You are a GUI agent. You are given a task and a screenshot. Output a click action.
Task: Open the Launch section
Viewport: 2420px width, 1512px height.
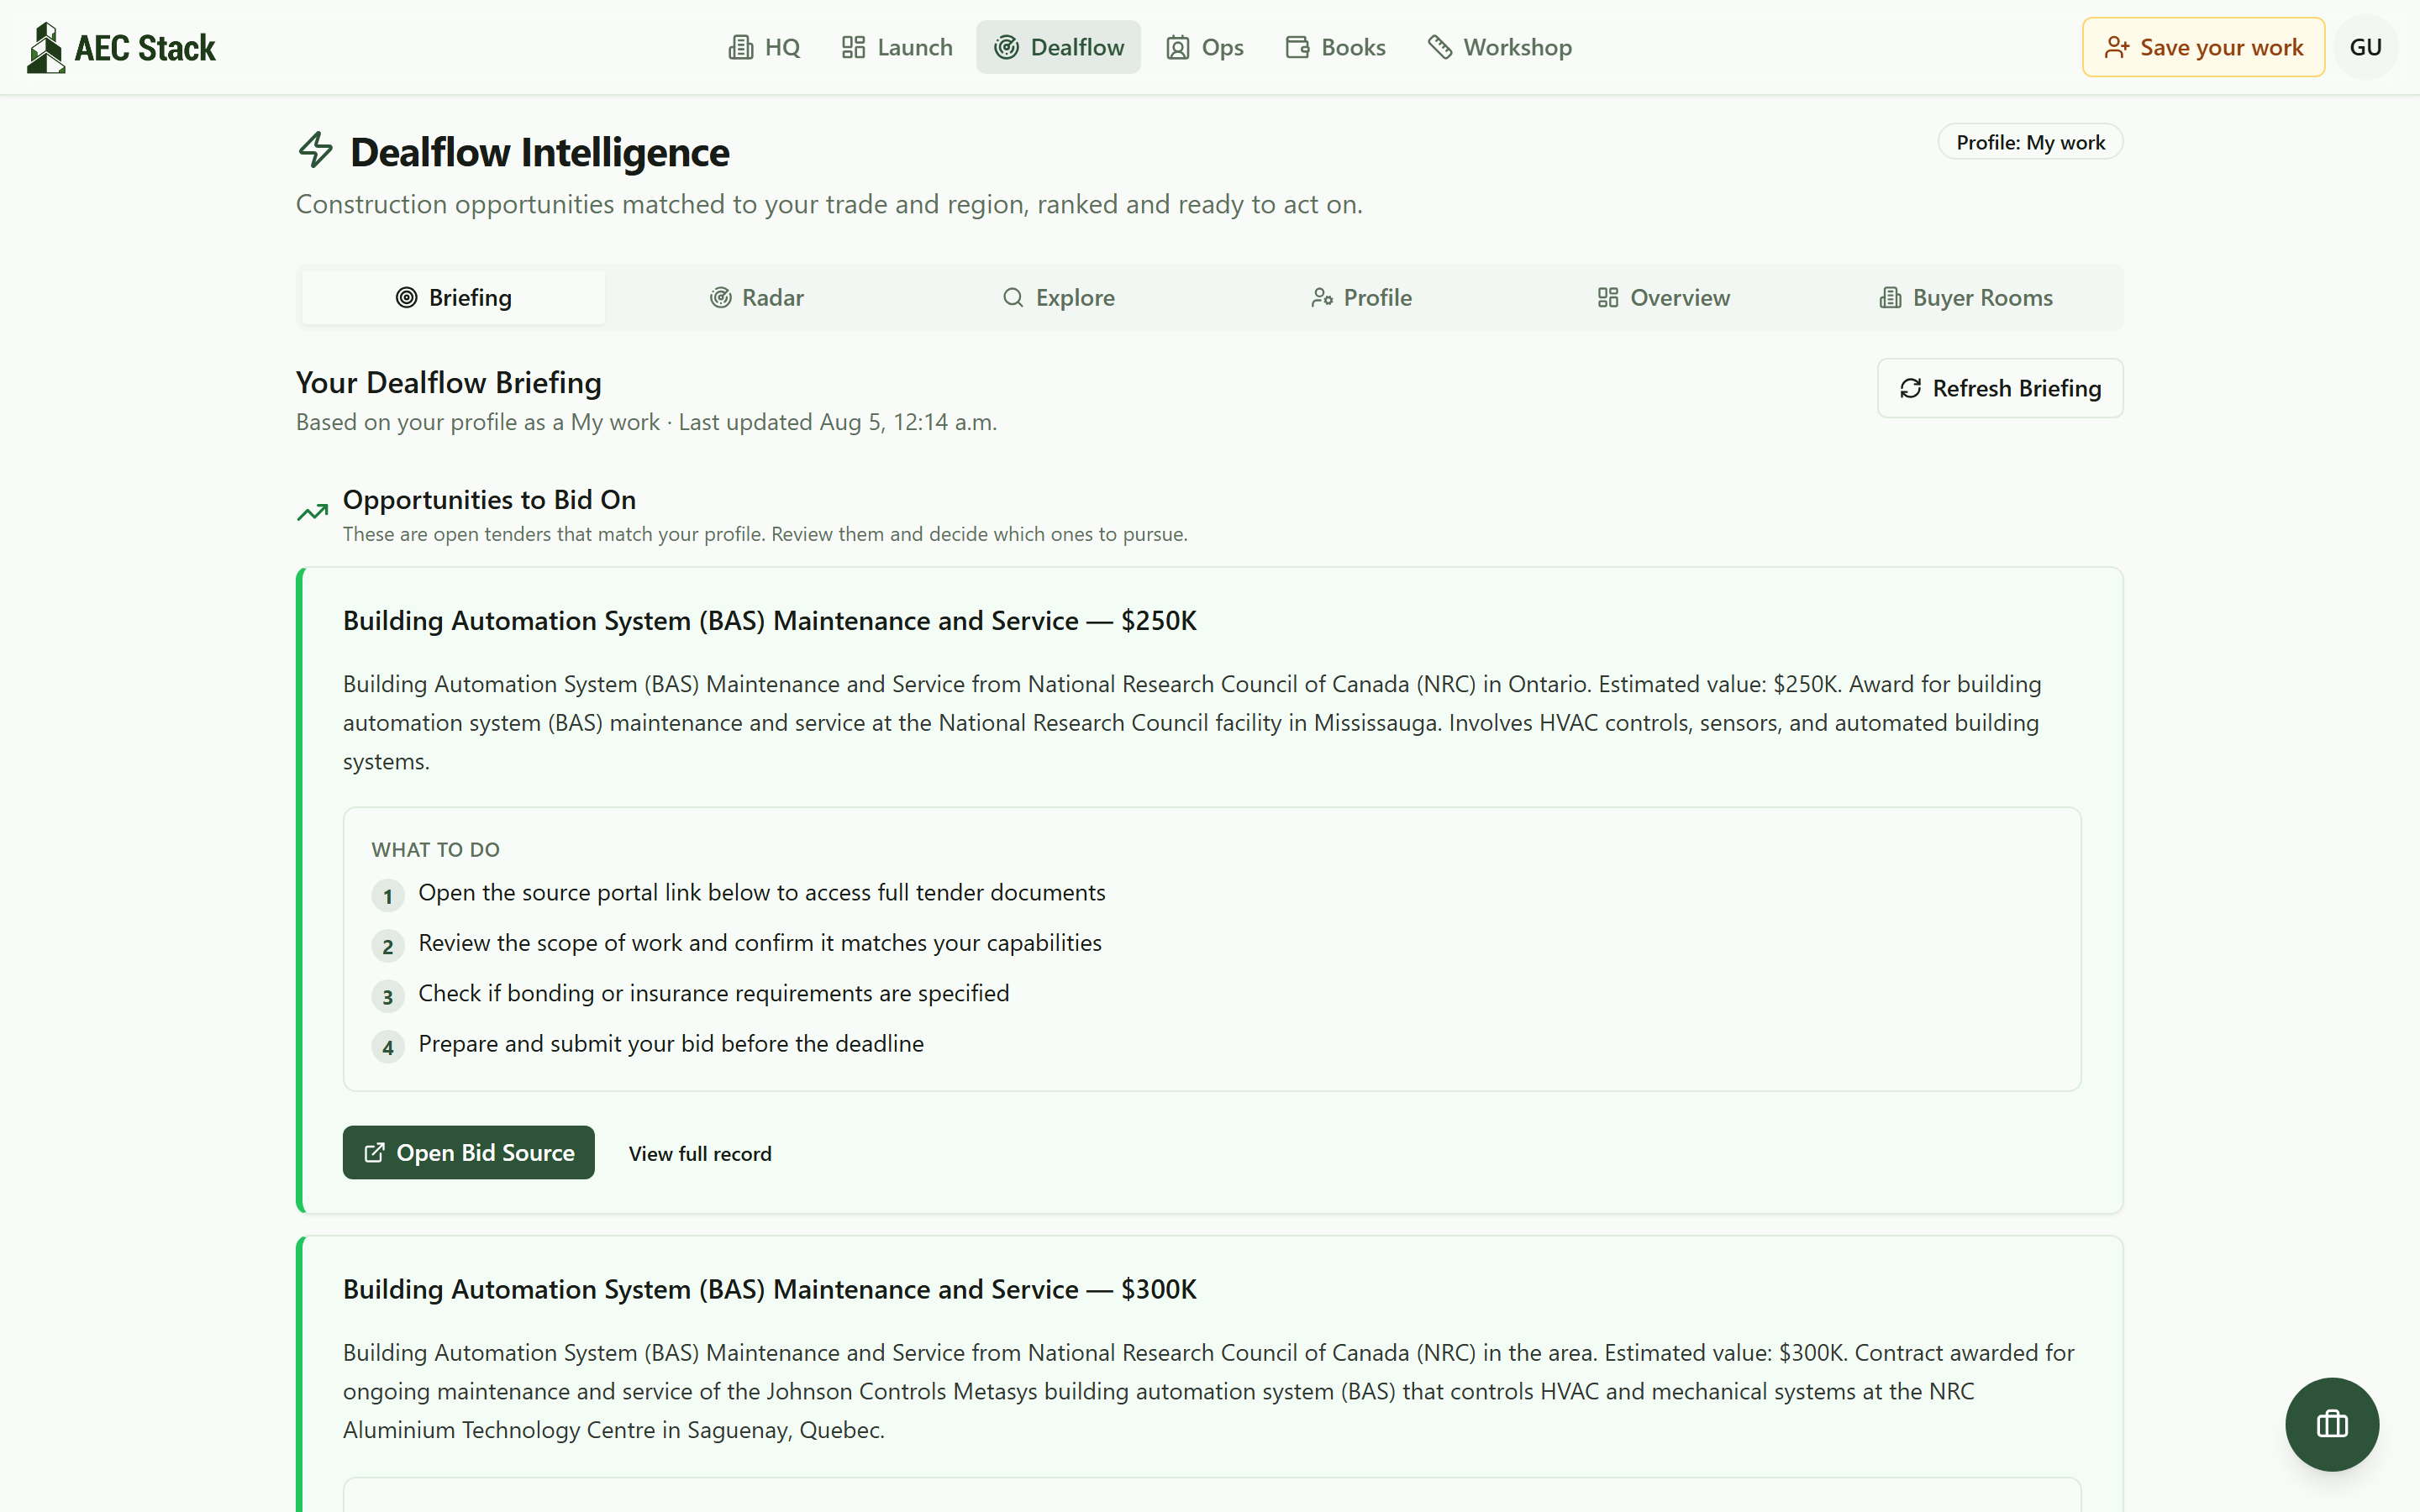point(897,47)
